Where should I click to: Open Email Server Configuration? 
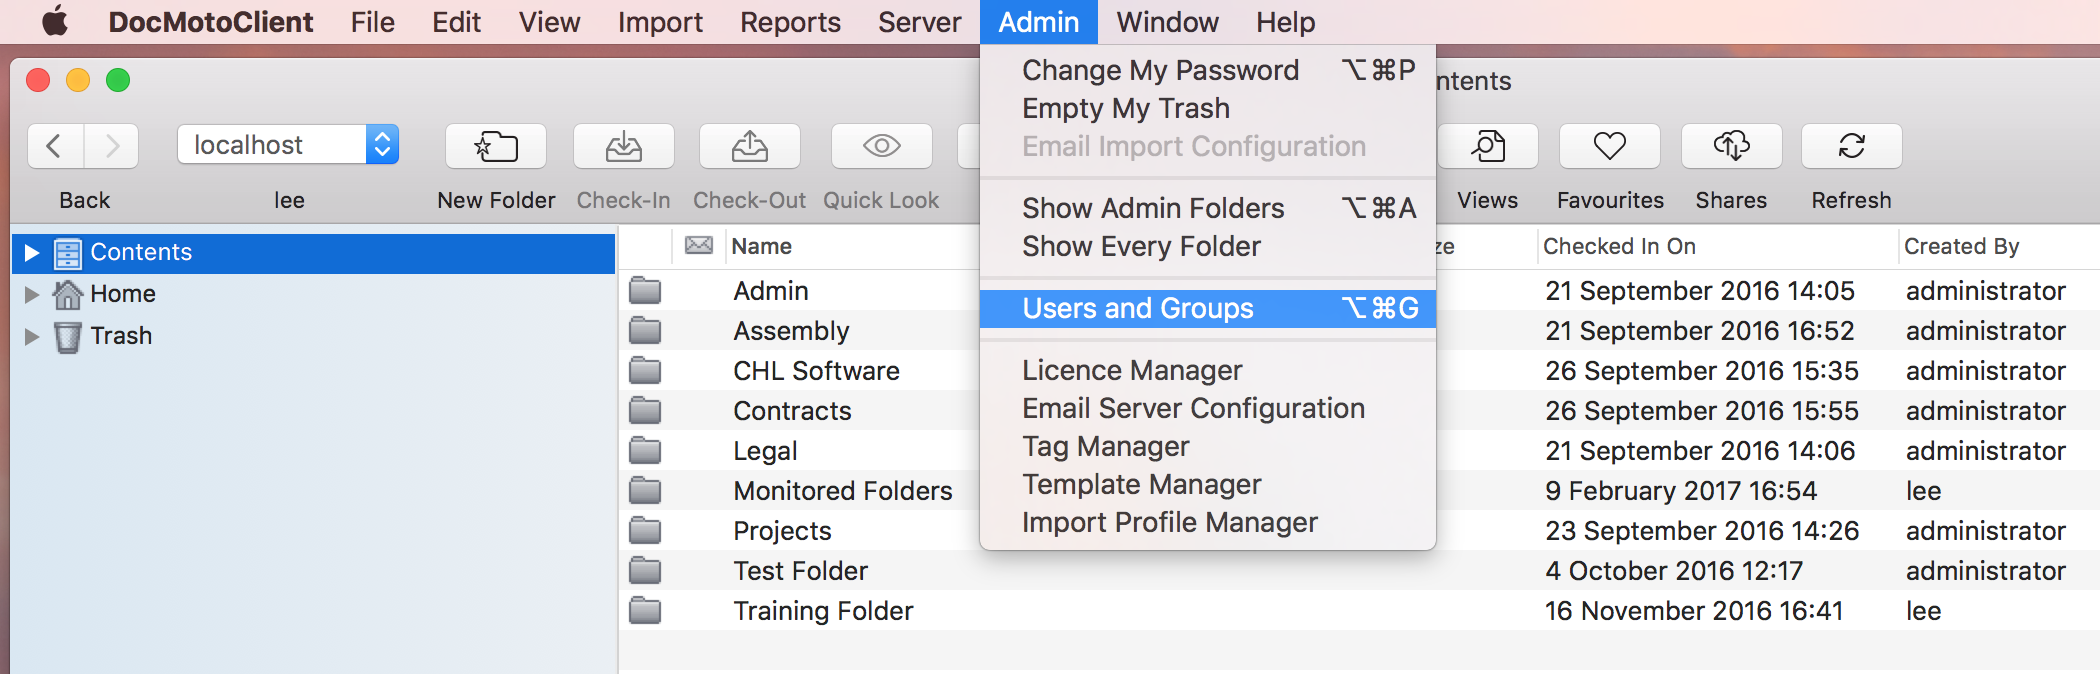[1208, 408]
